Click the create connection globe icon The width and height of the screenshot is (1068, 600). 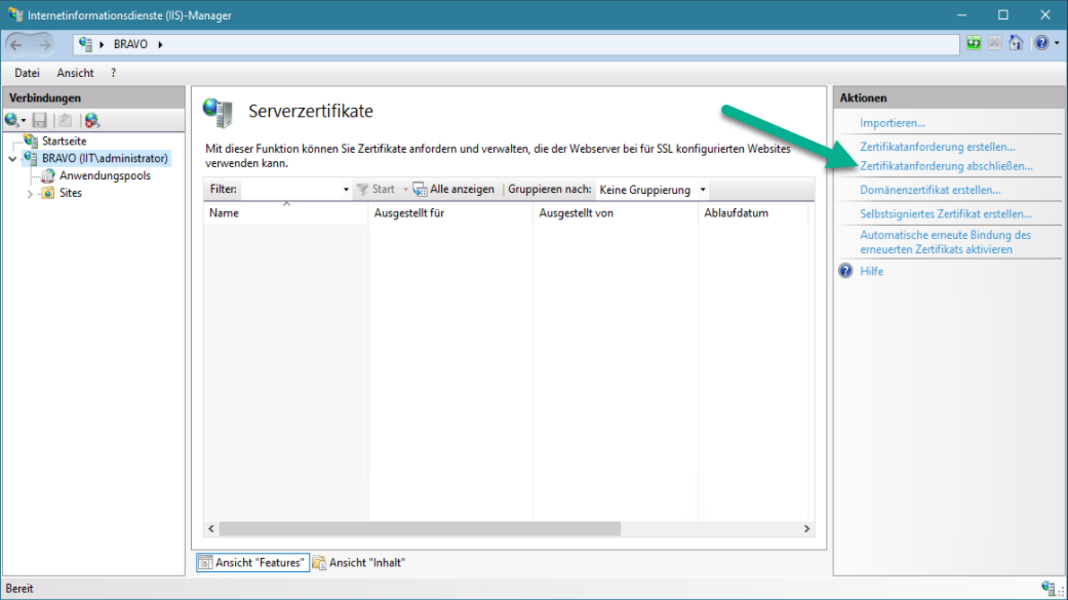tap(13, 120)
